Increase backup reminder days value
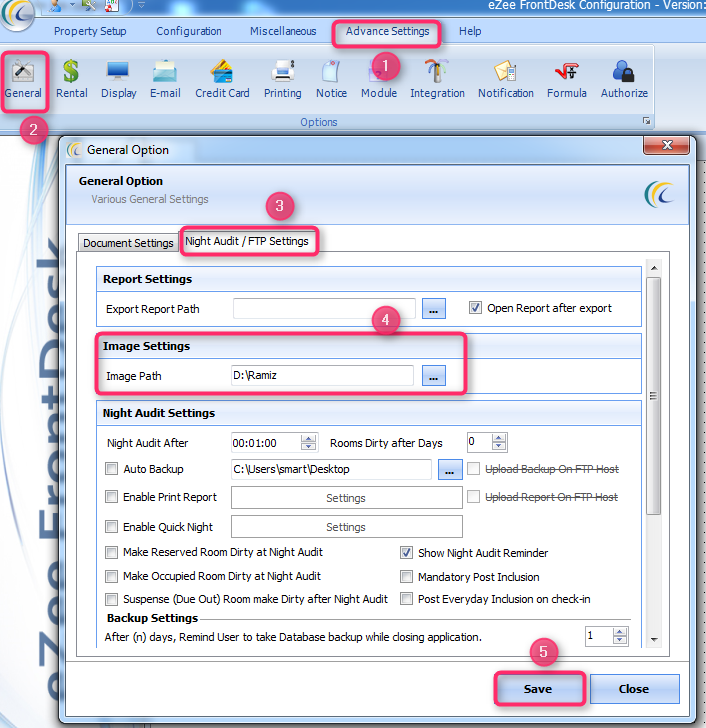Screen dimensions: 706x728 pos(620,632)
